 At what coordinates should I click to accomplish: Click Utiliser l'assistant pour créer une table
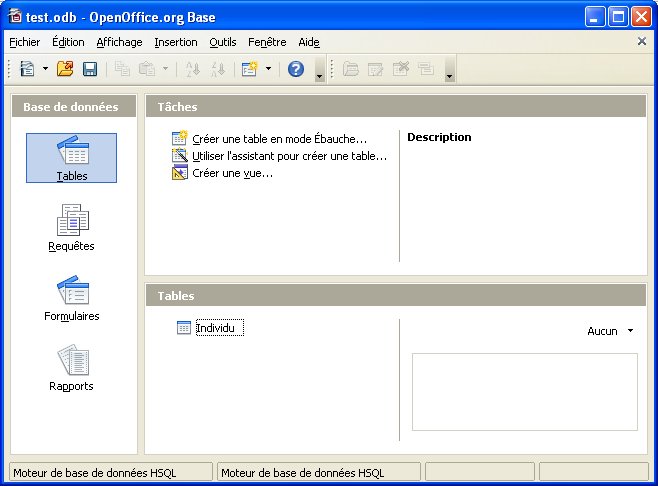pos(290,156)
